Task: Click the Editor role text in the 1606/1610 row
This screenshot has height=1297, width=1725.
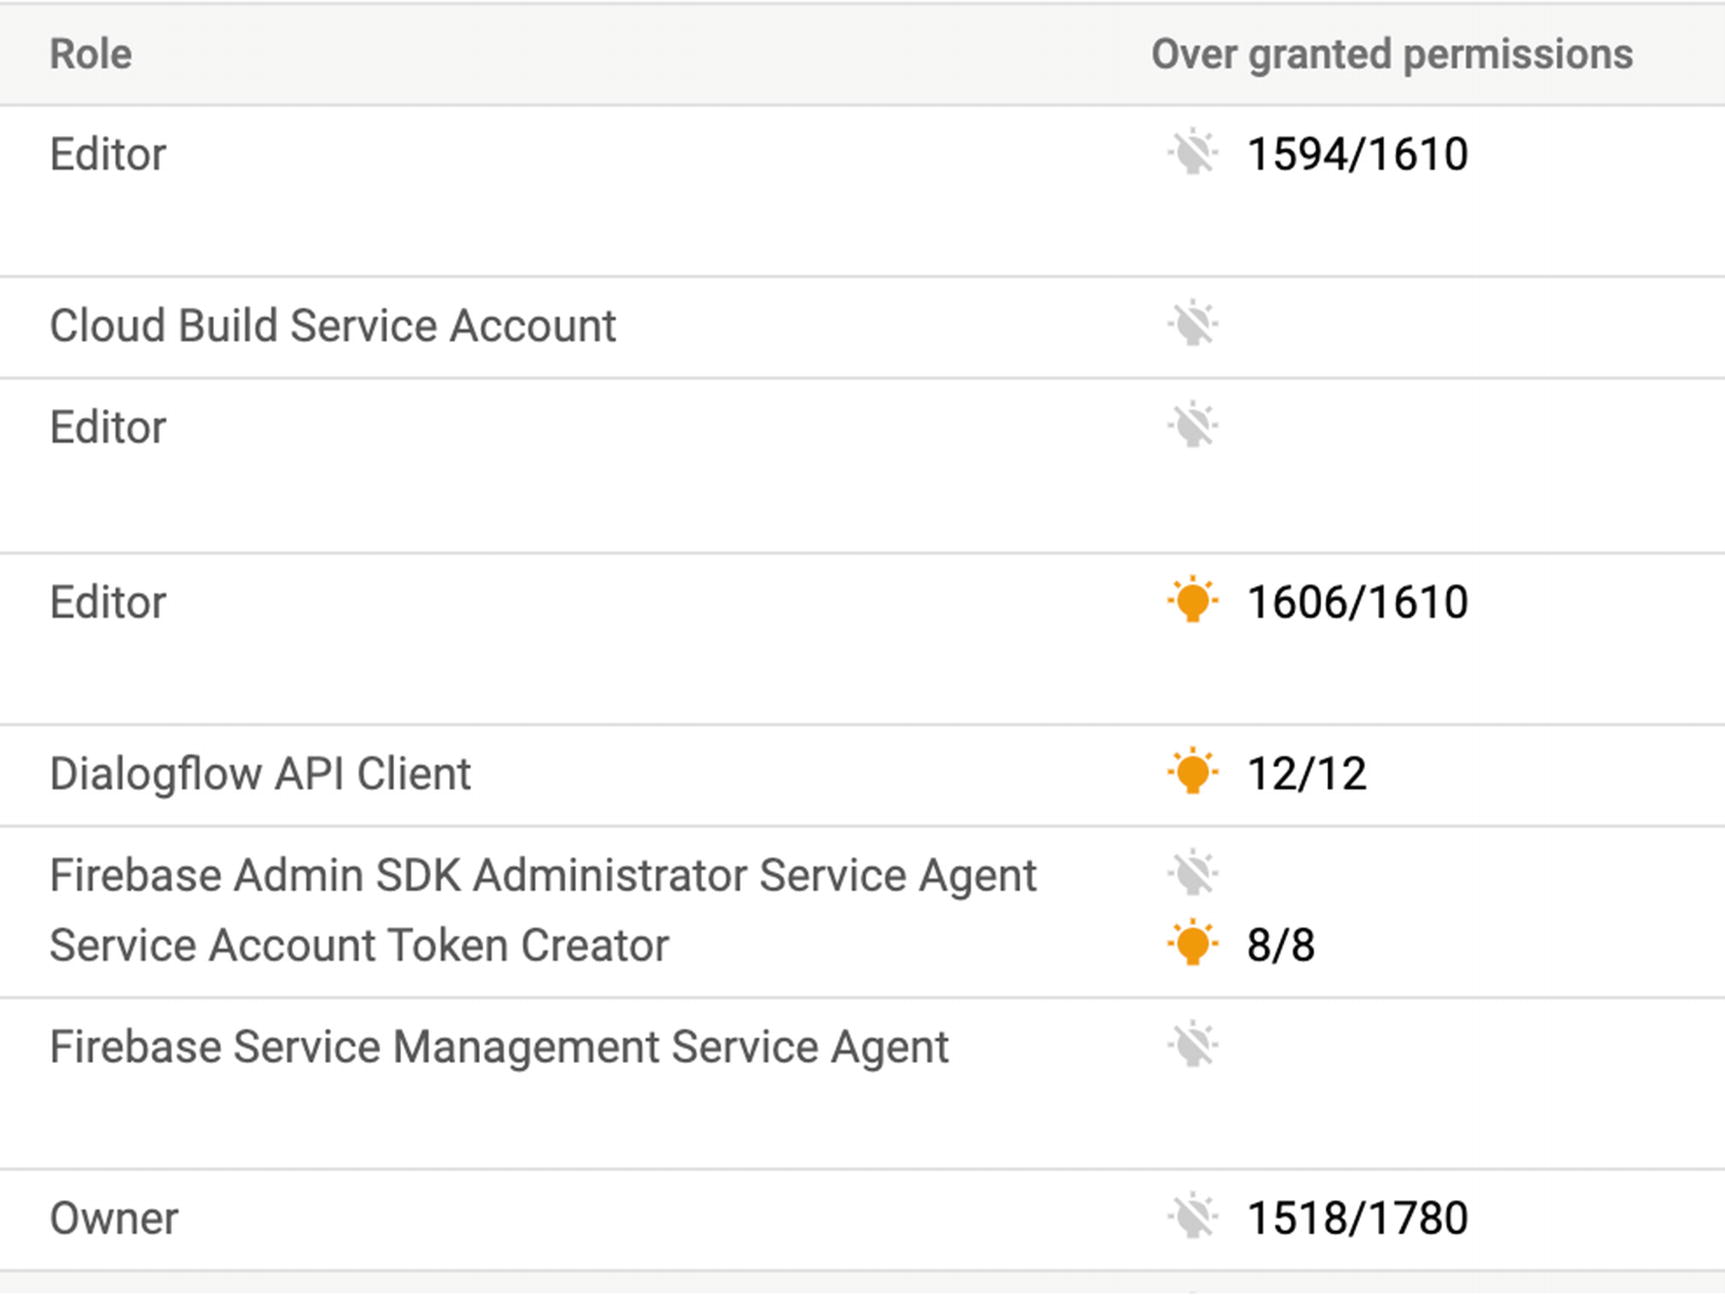Action: [x=108, y=603]
